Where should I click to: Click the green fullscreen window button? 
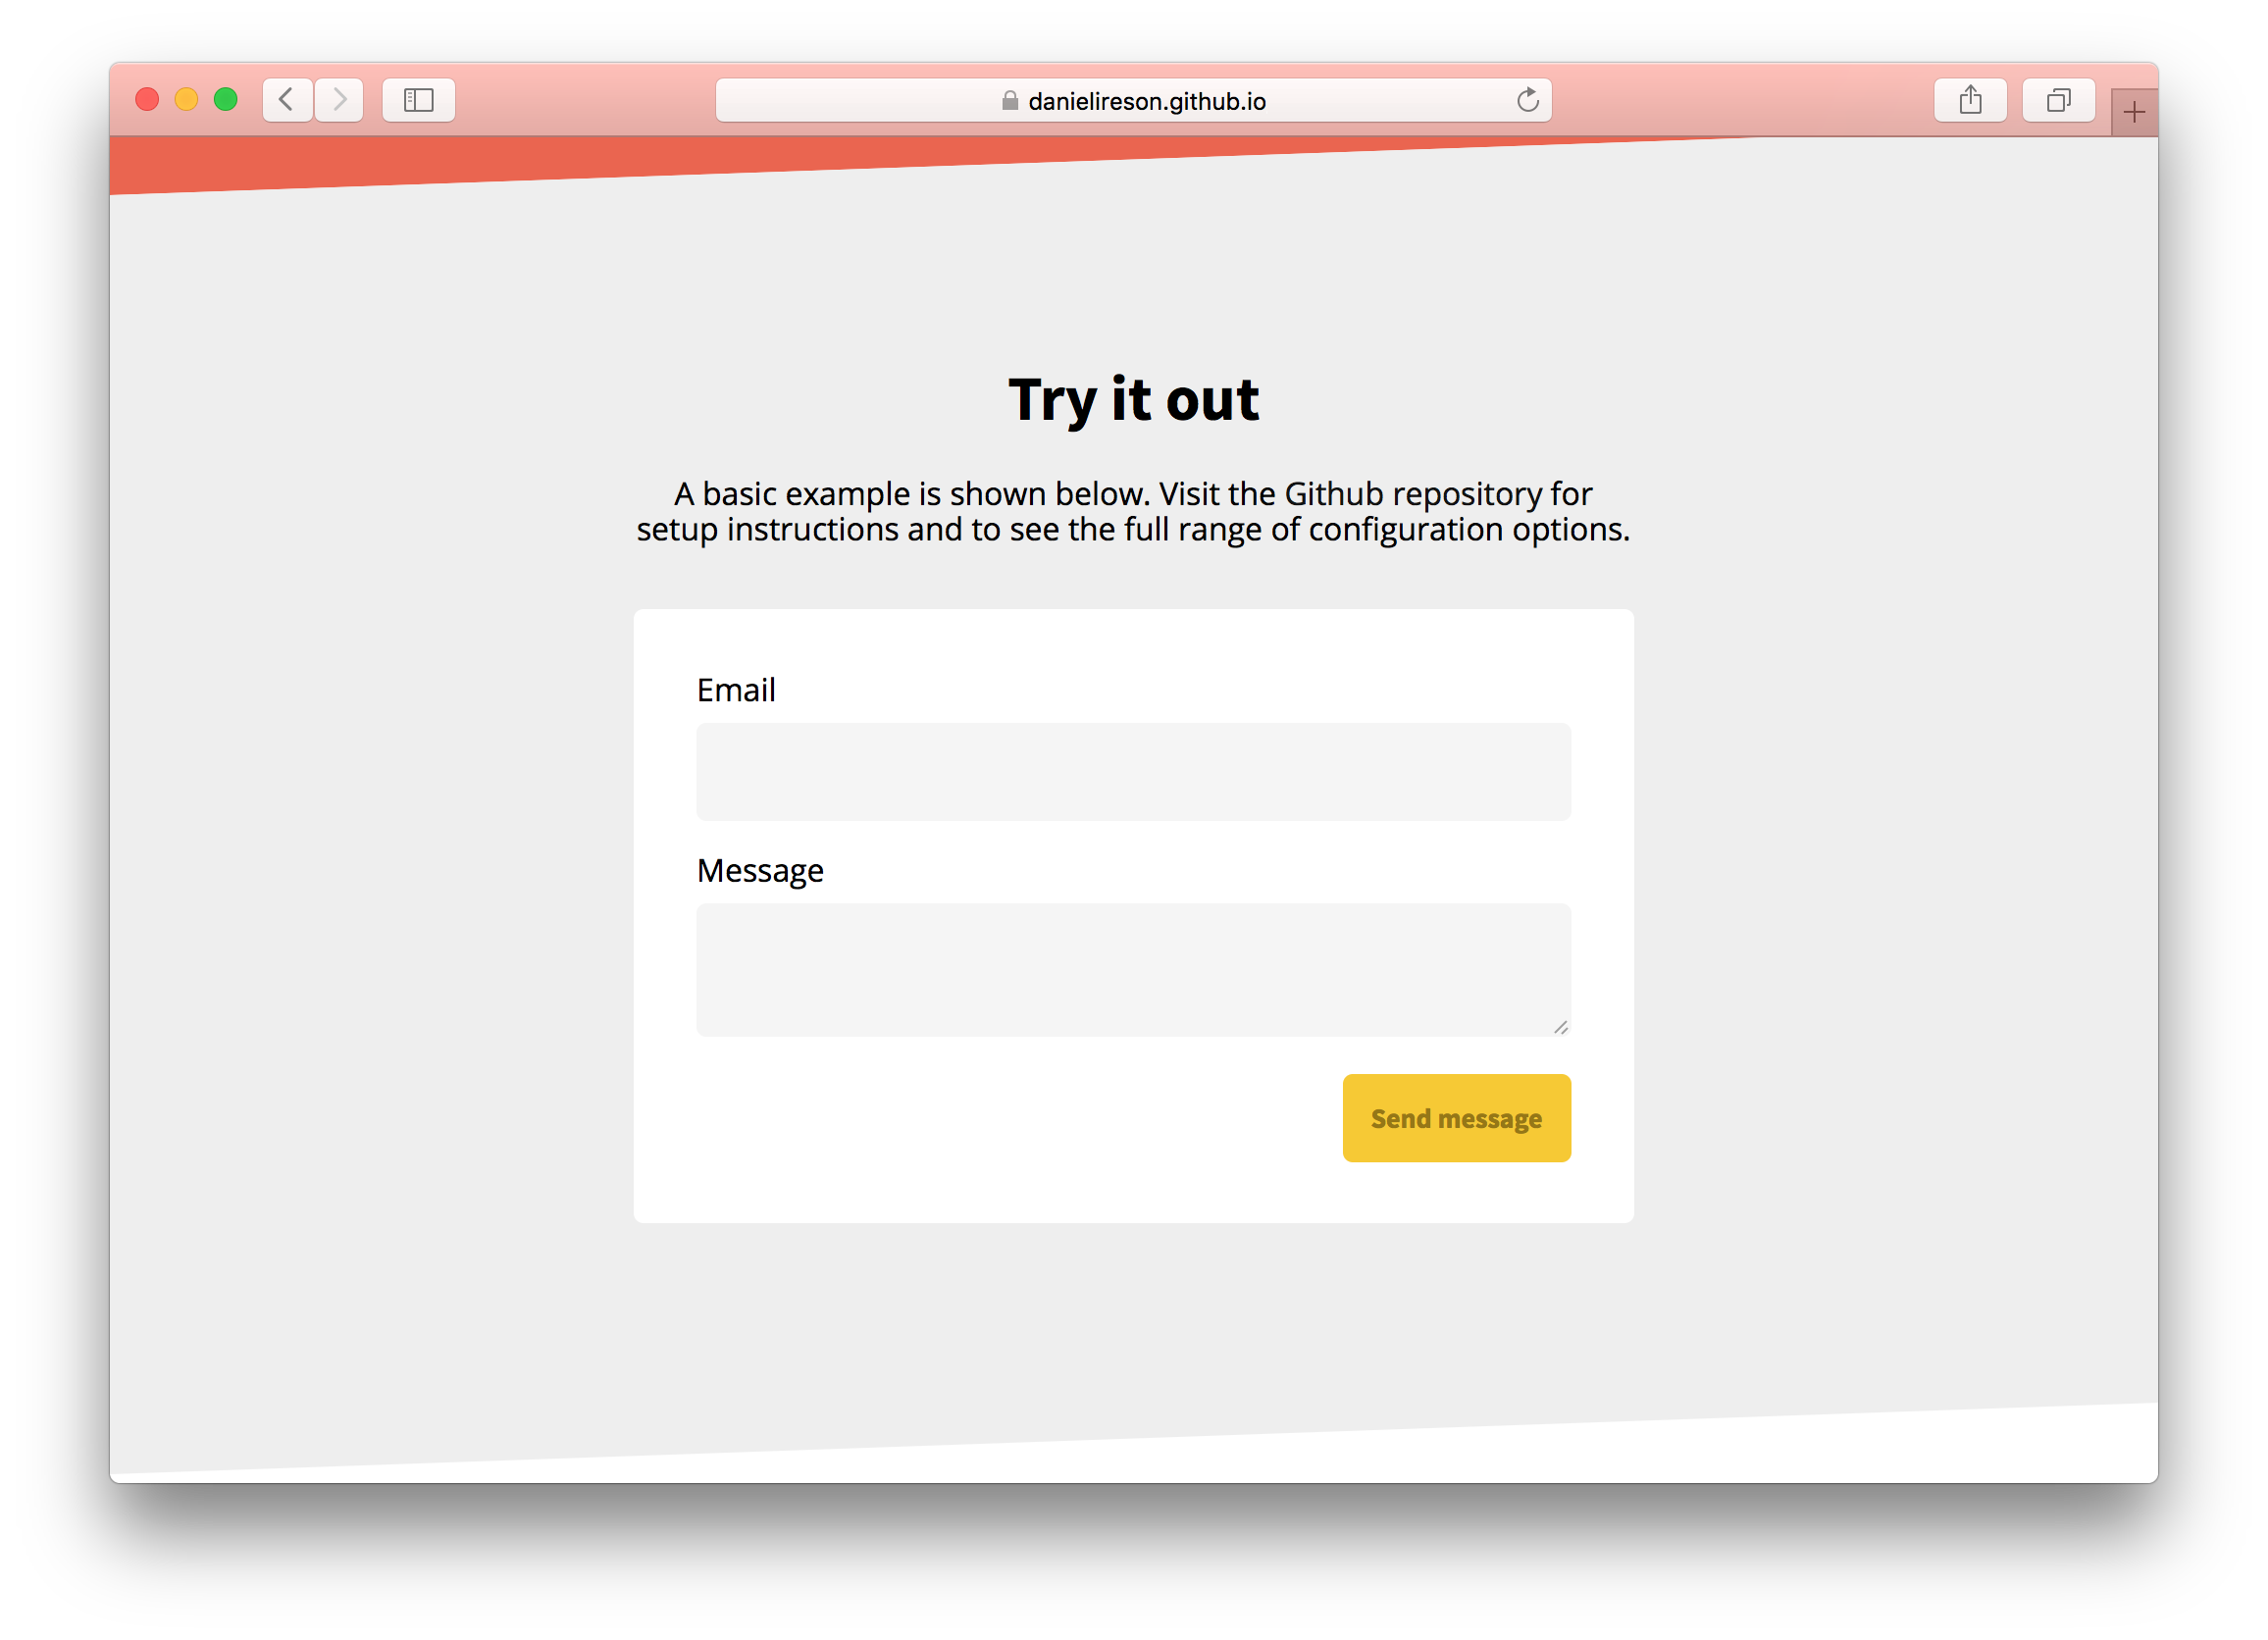point(226,100)
